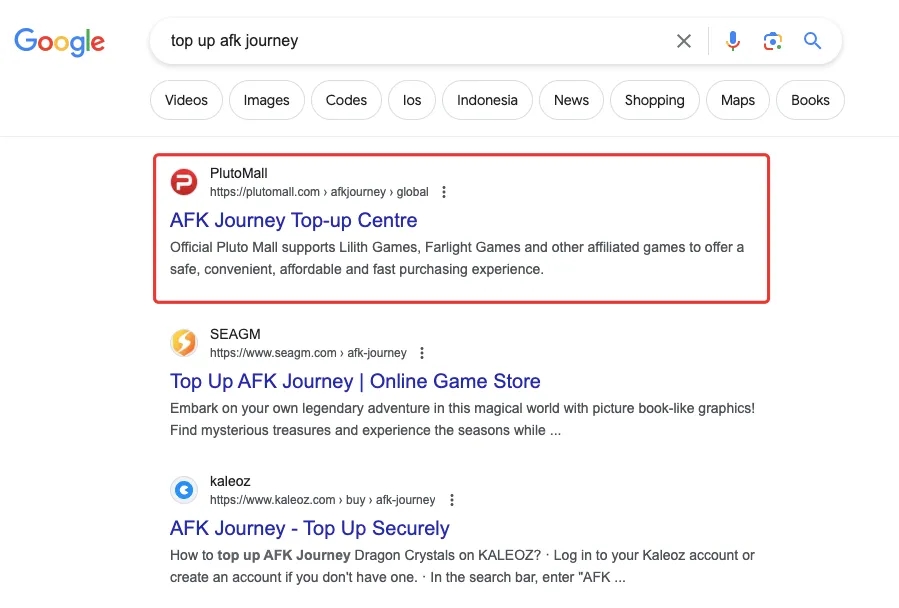Click the Google logo
Viewport: 899px width, 608px height.
coord(59,41)
